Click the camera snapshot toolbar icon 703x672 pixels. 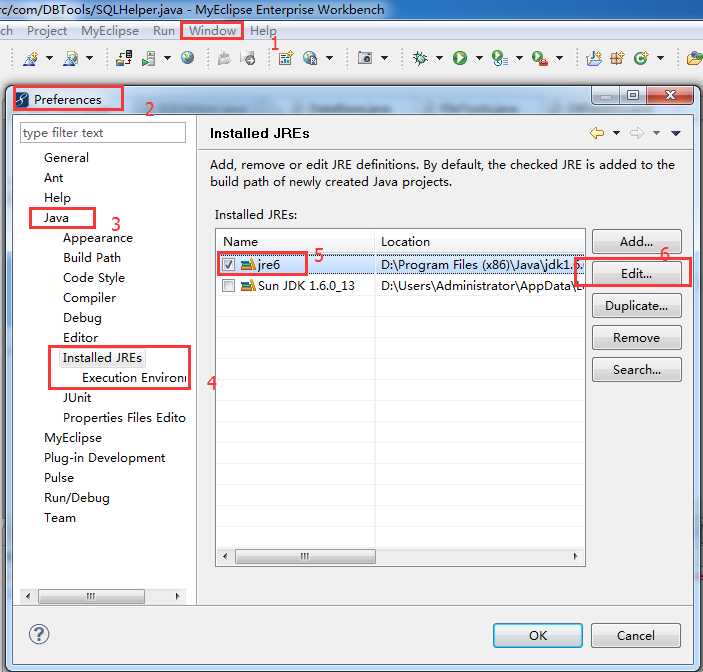(365, 57)
